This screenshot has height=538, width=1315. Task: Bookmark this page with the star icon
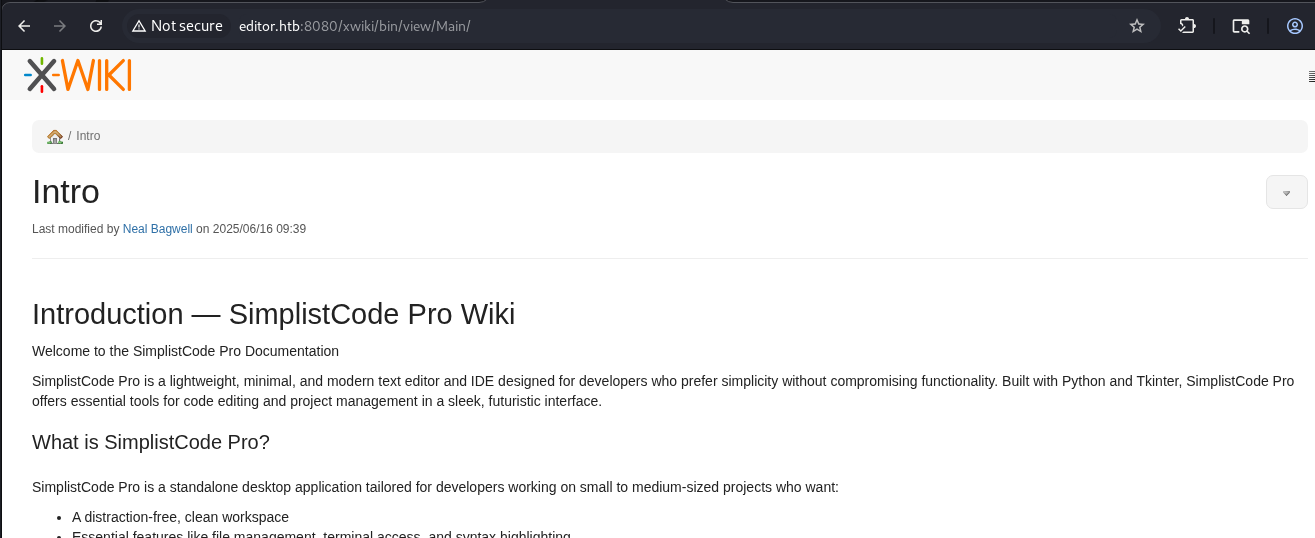click(x=1136, y=26)
